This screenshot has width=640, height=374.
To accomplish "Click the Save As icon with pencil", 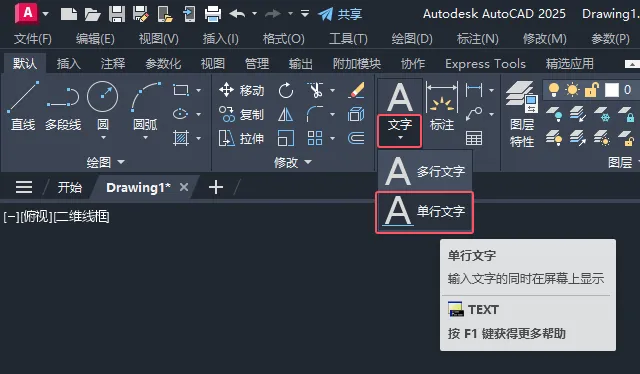I will pos(141,14).
